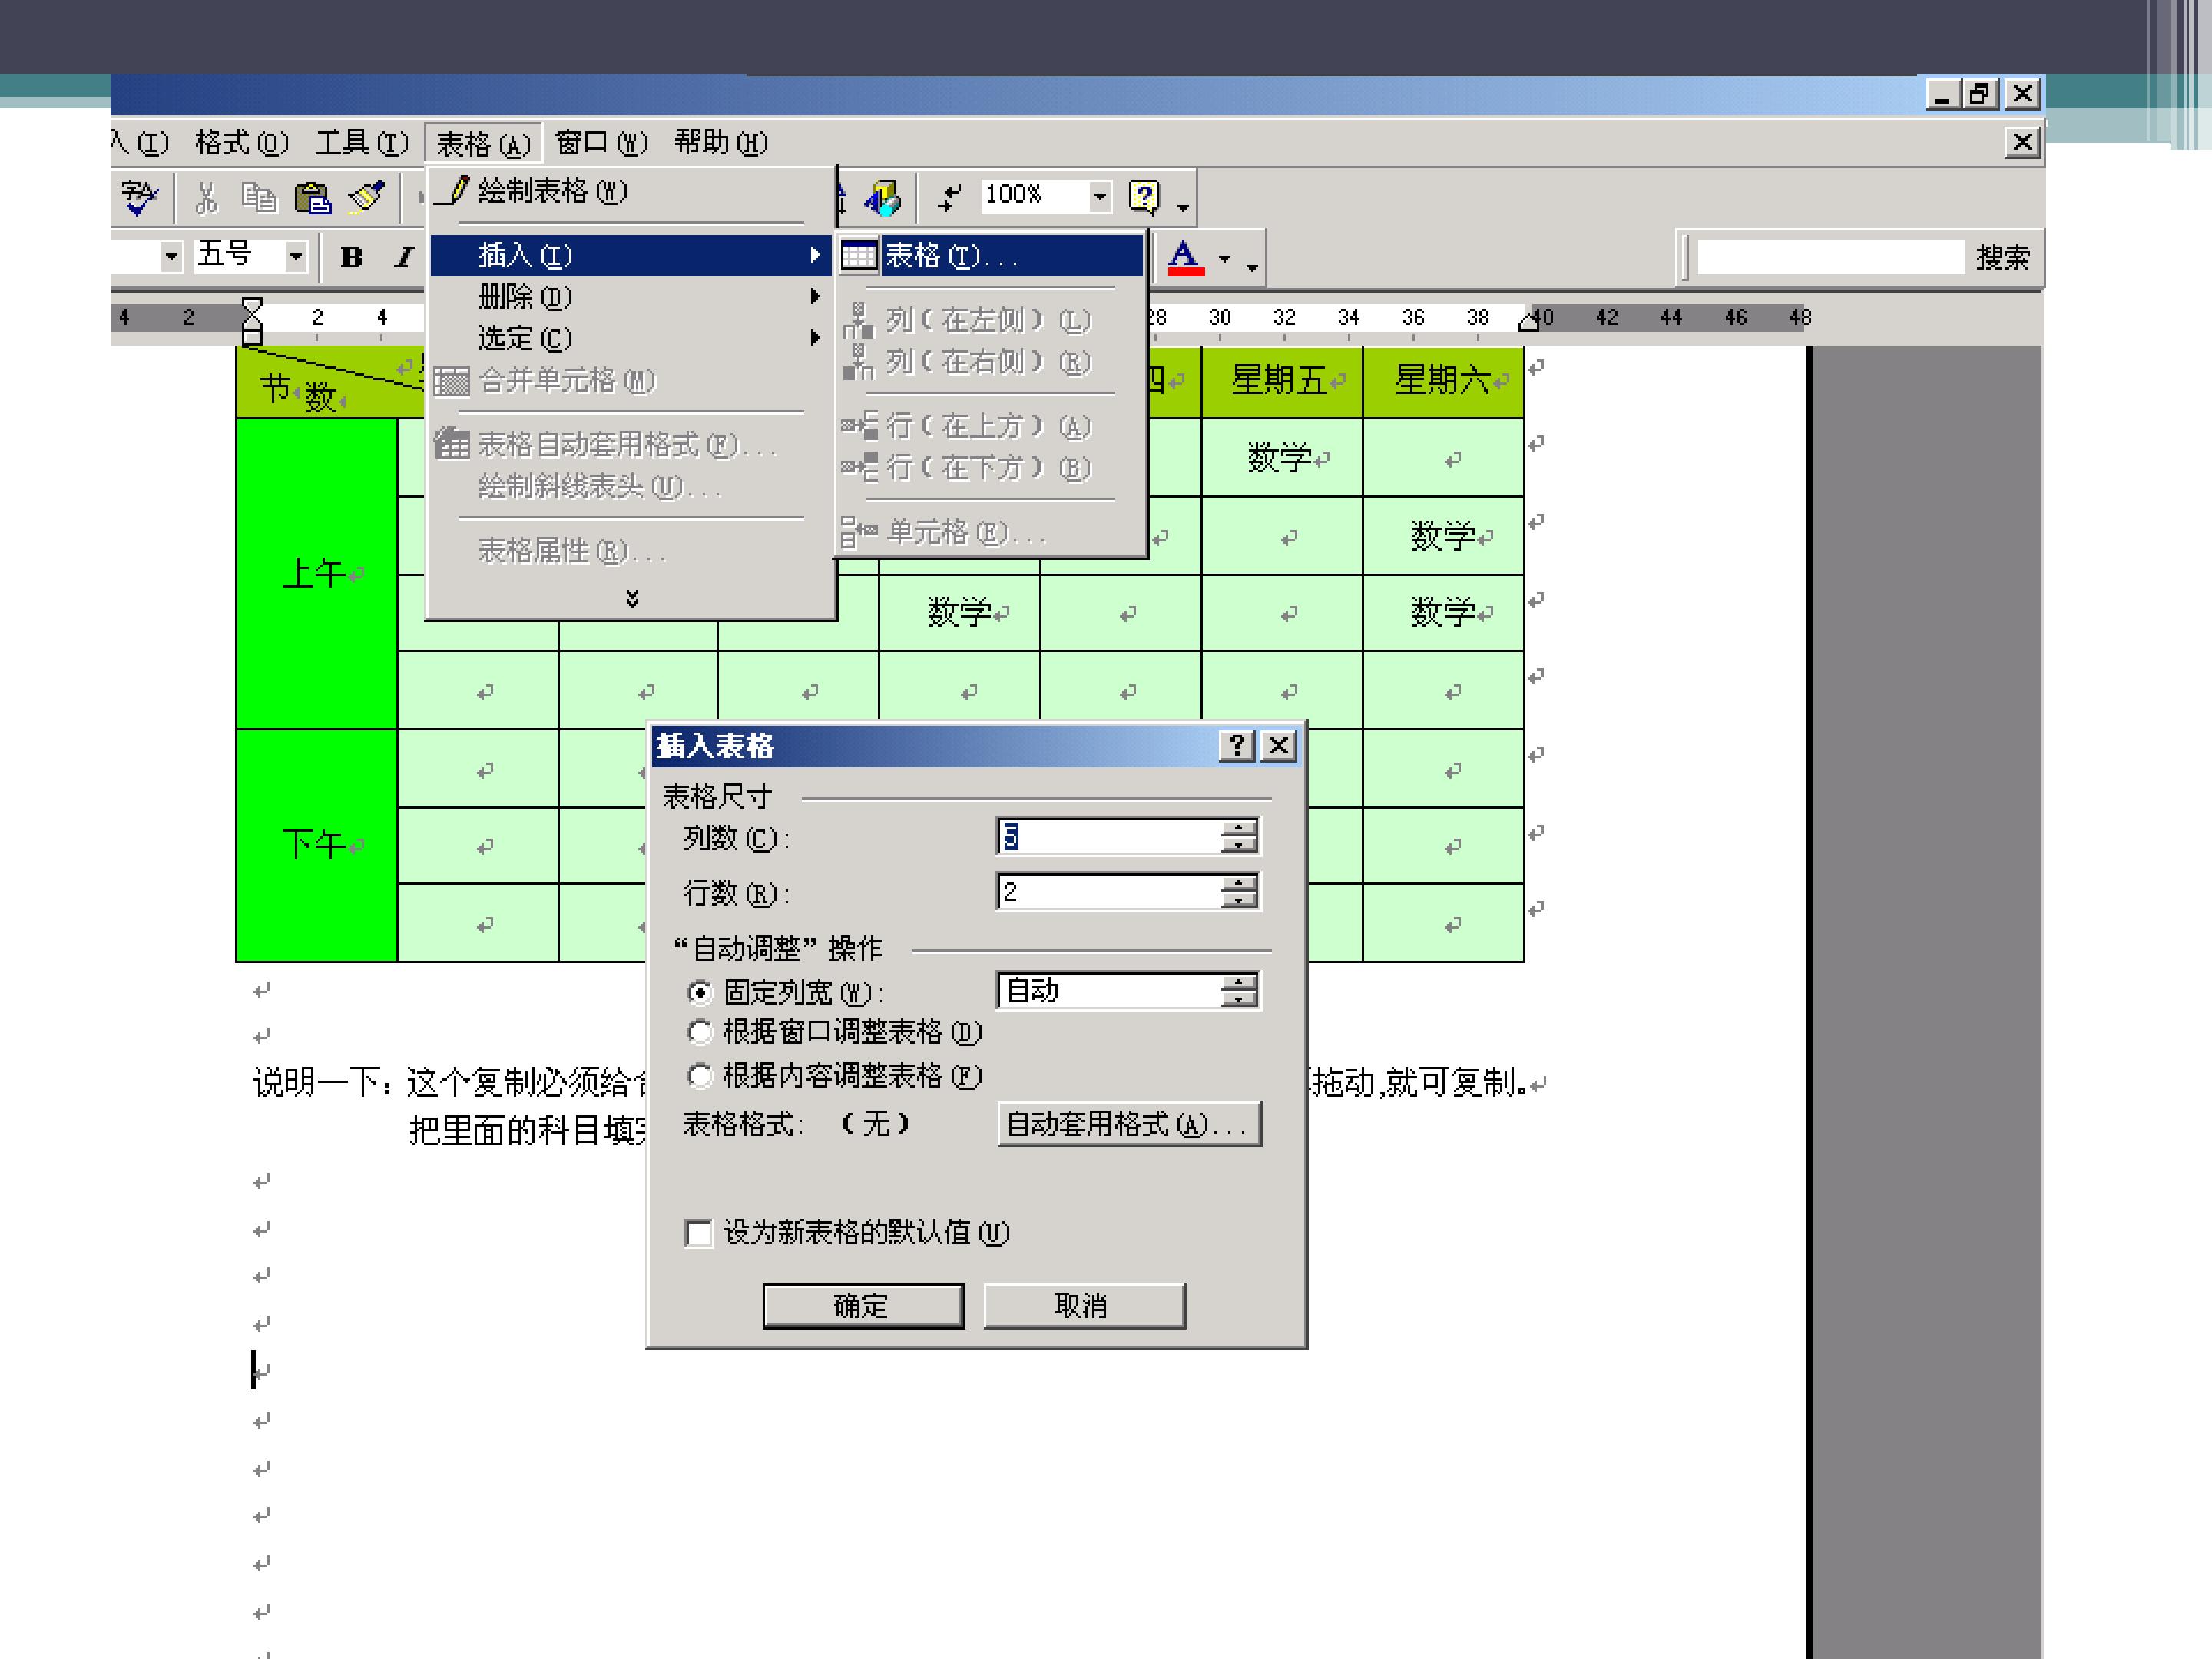
Task: Toggle bold formatting button
Action: pos(351,257)
